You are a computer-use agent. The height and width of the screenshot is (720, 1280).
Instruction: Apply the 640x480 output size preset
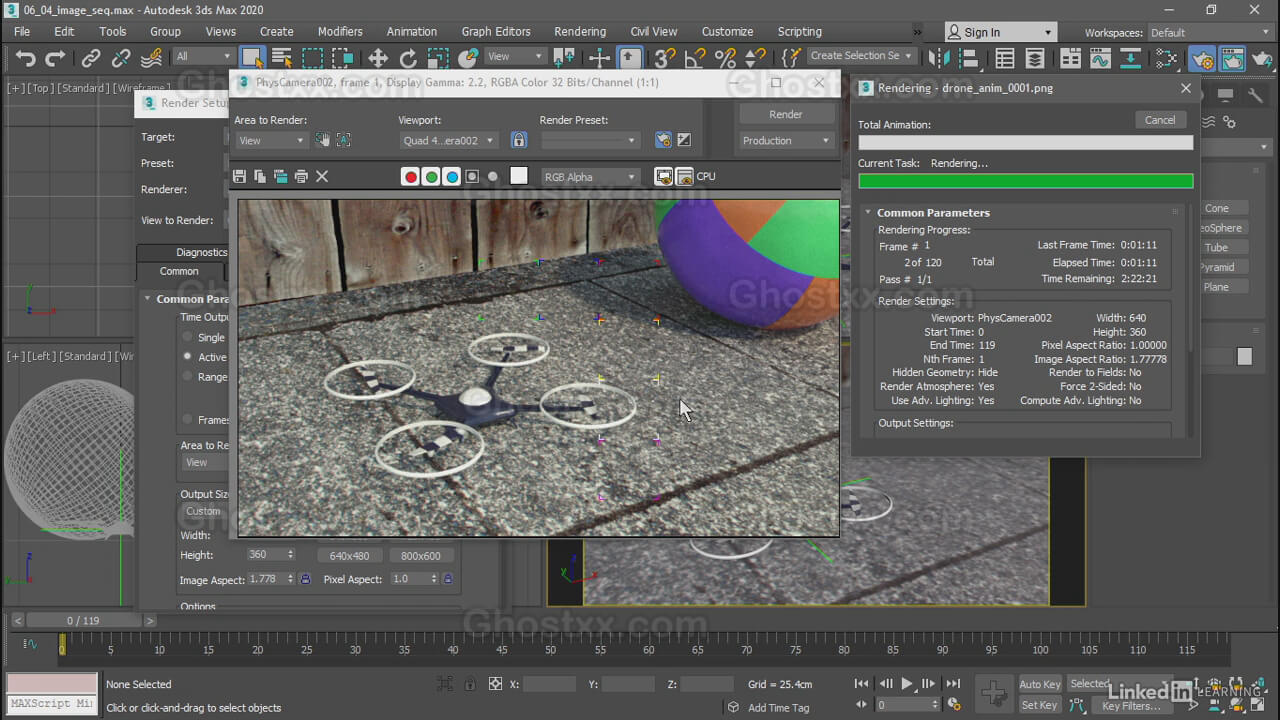[350, 556]
